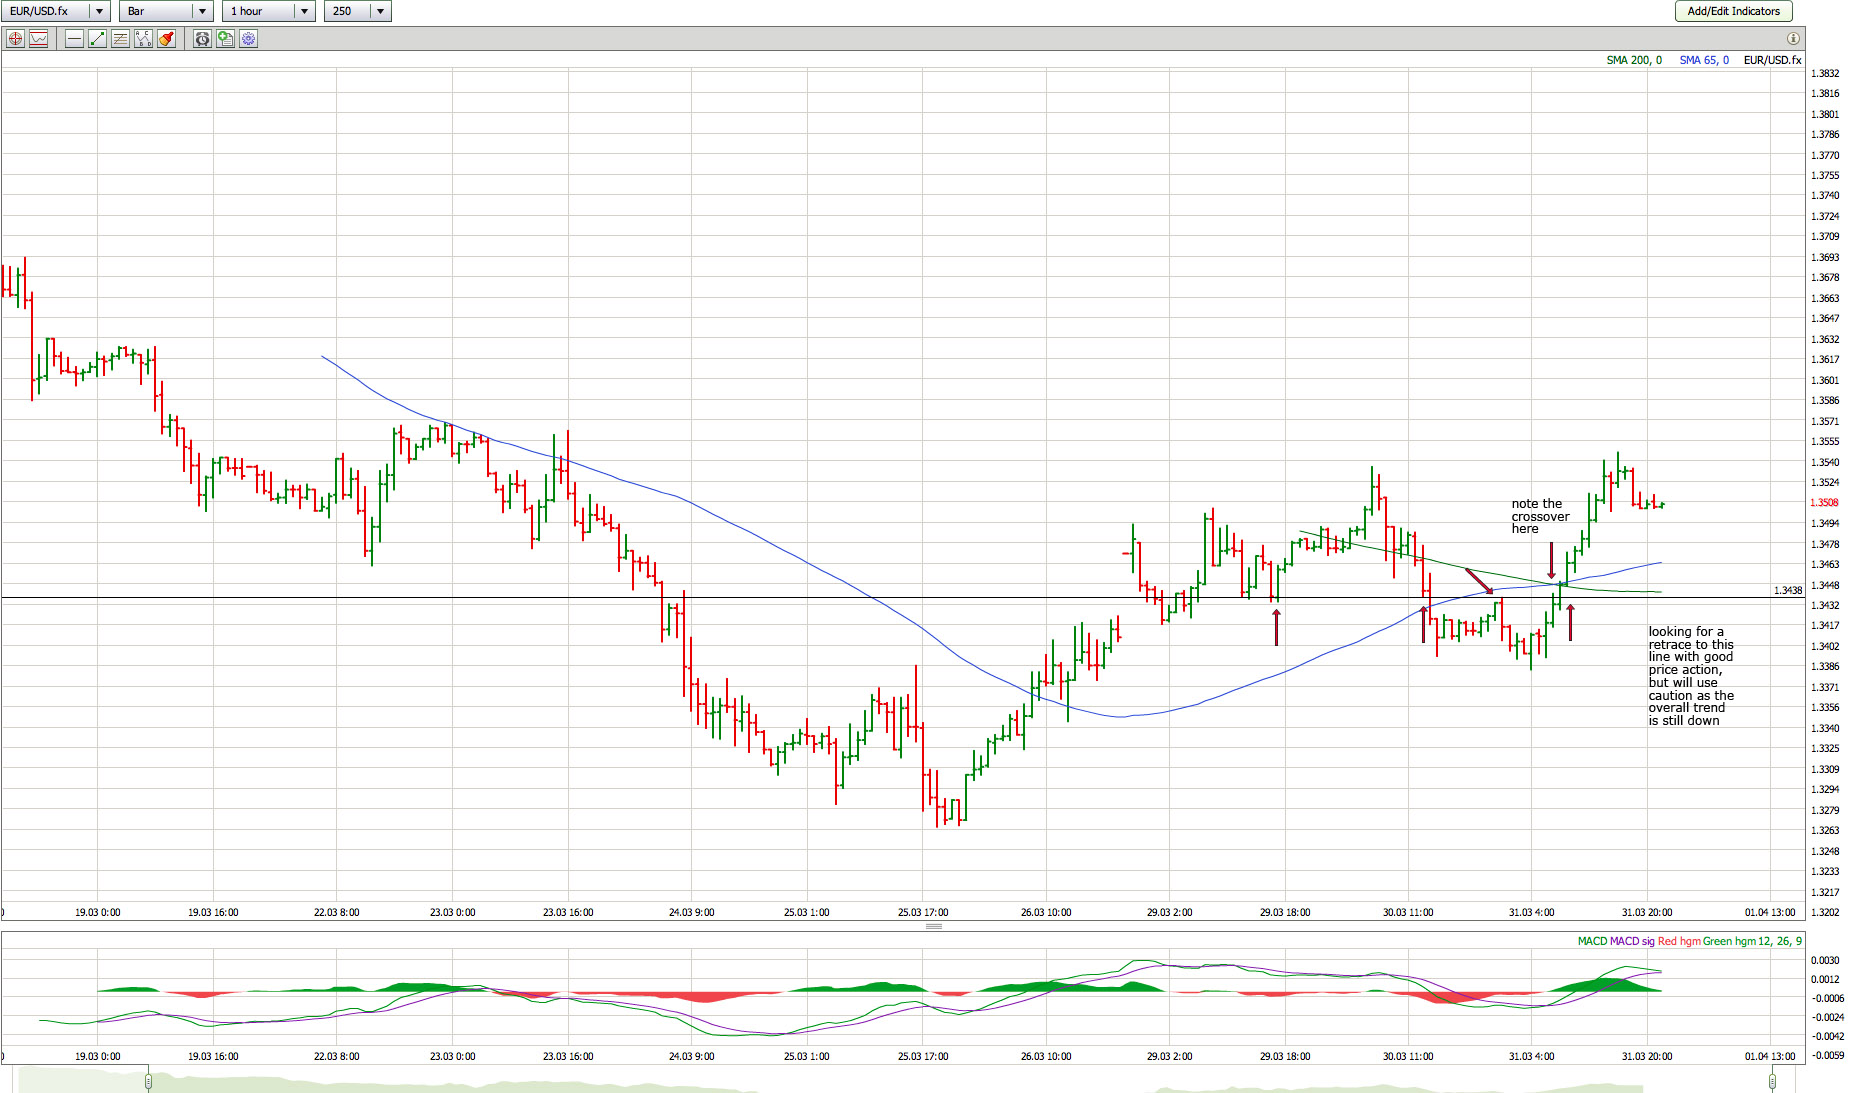The image size is (1859, 1093).
Task: Select the horizontal line drawing tool
Action: click(x=74, y=39)
